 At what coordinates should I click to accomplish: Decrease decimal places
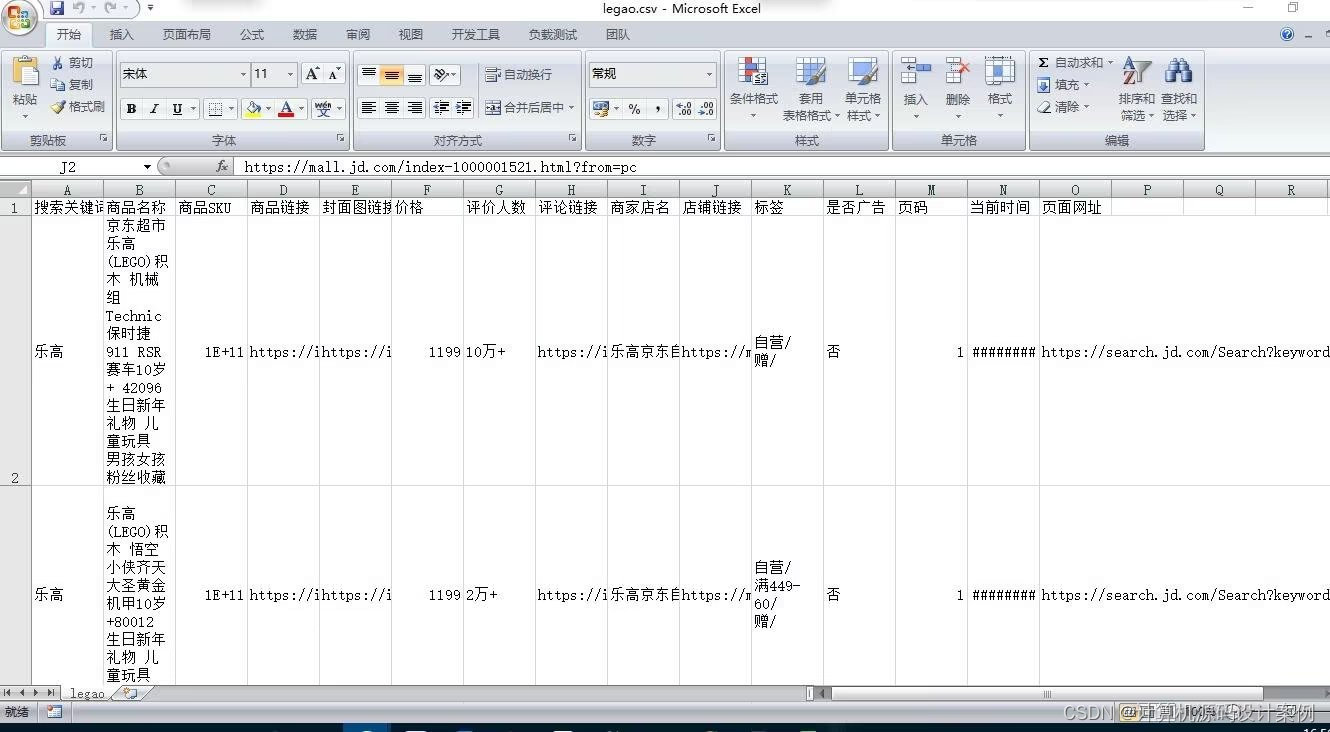point(707,109)
